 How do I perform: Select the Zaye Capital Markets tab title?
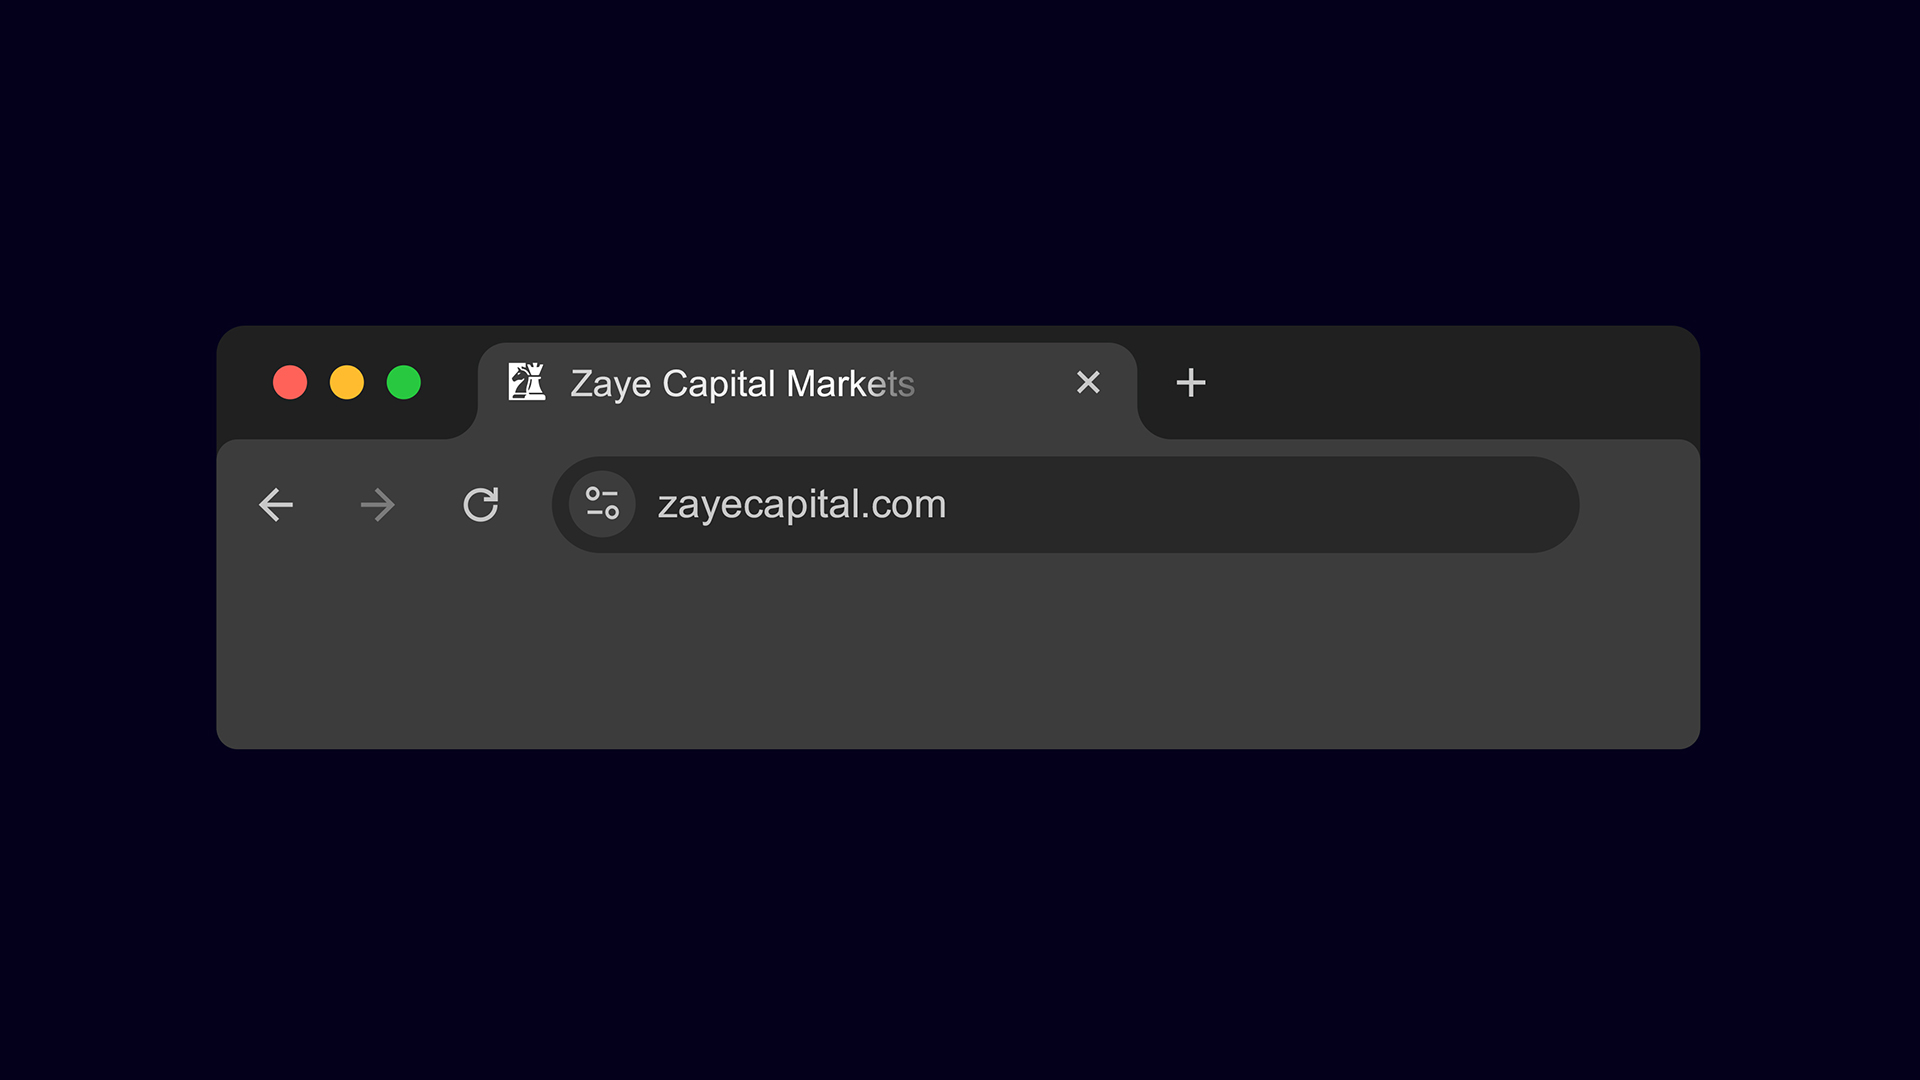[x=742, y=384]
